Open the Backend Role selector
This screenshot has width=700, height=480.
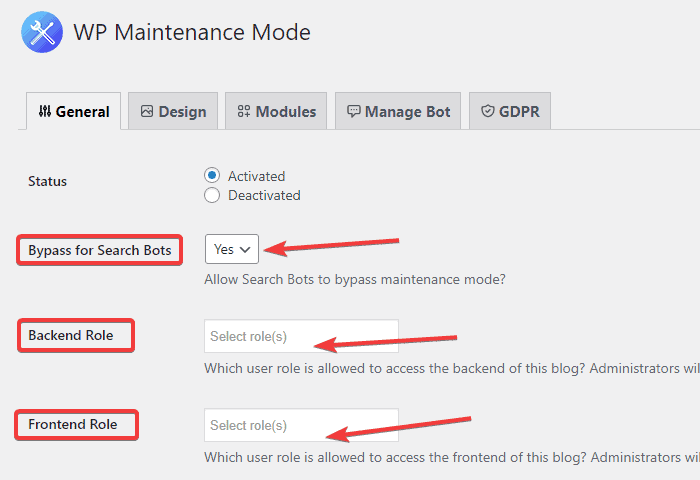click(301, 336)
